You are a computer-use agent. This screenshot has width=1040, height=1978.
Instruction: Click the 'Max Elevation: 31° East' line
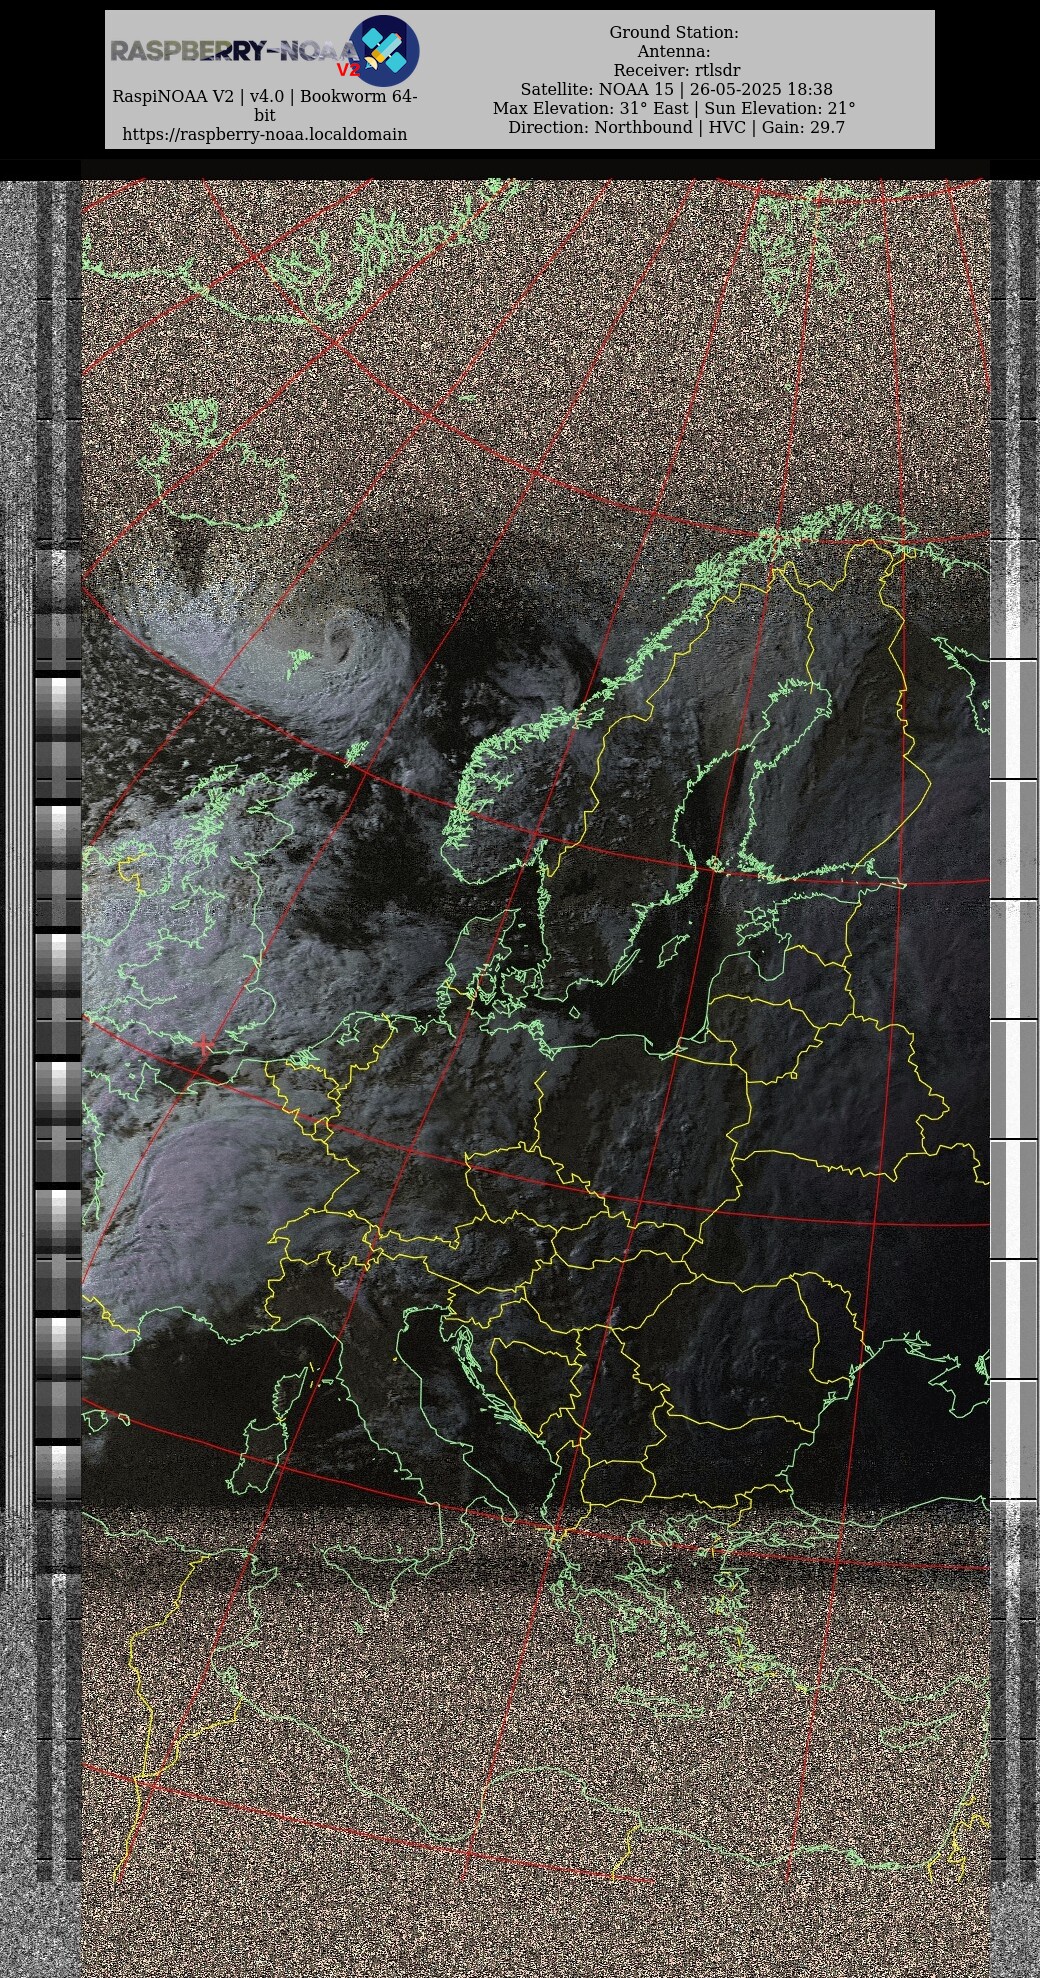pyautogui.click(x=674, y=109)
